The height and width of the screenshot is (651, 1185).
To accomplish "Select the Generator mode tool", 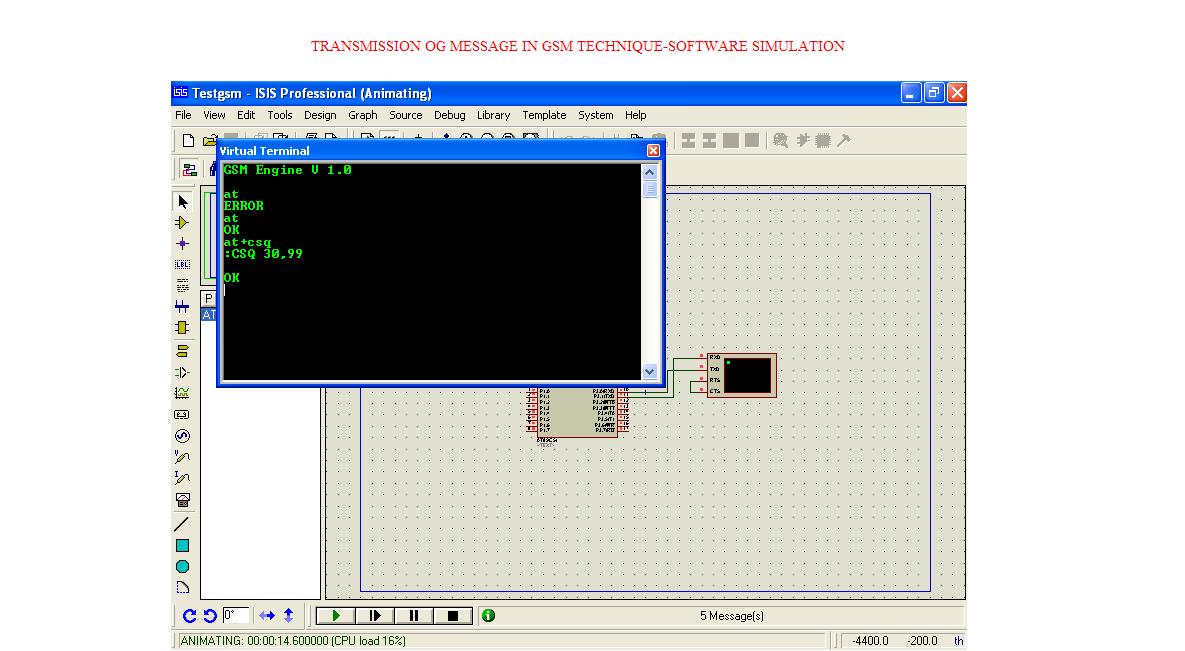I will coord(182,436).
